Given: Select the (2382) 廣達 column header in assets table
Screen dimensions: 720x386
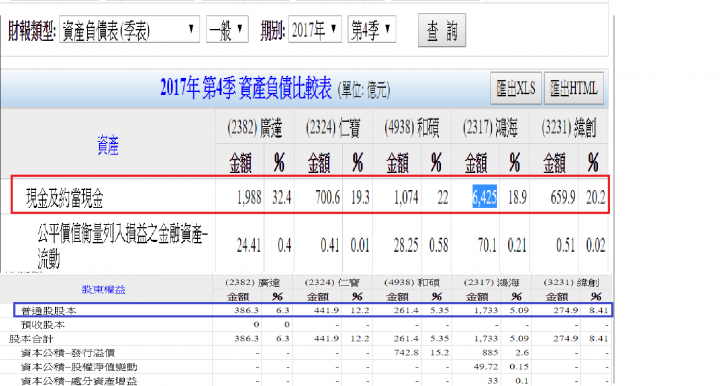Looking at the screenshot, I should click(254, 128).
